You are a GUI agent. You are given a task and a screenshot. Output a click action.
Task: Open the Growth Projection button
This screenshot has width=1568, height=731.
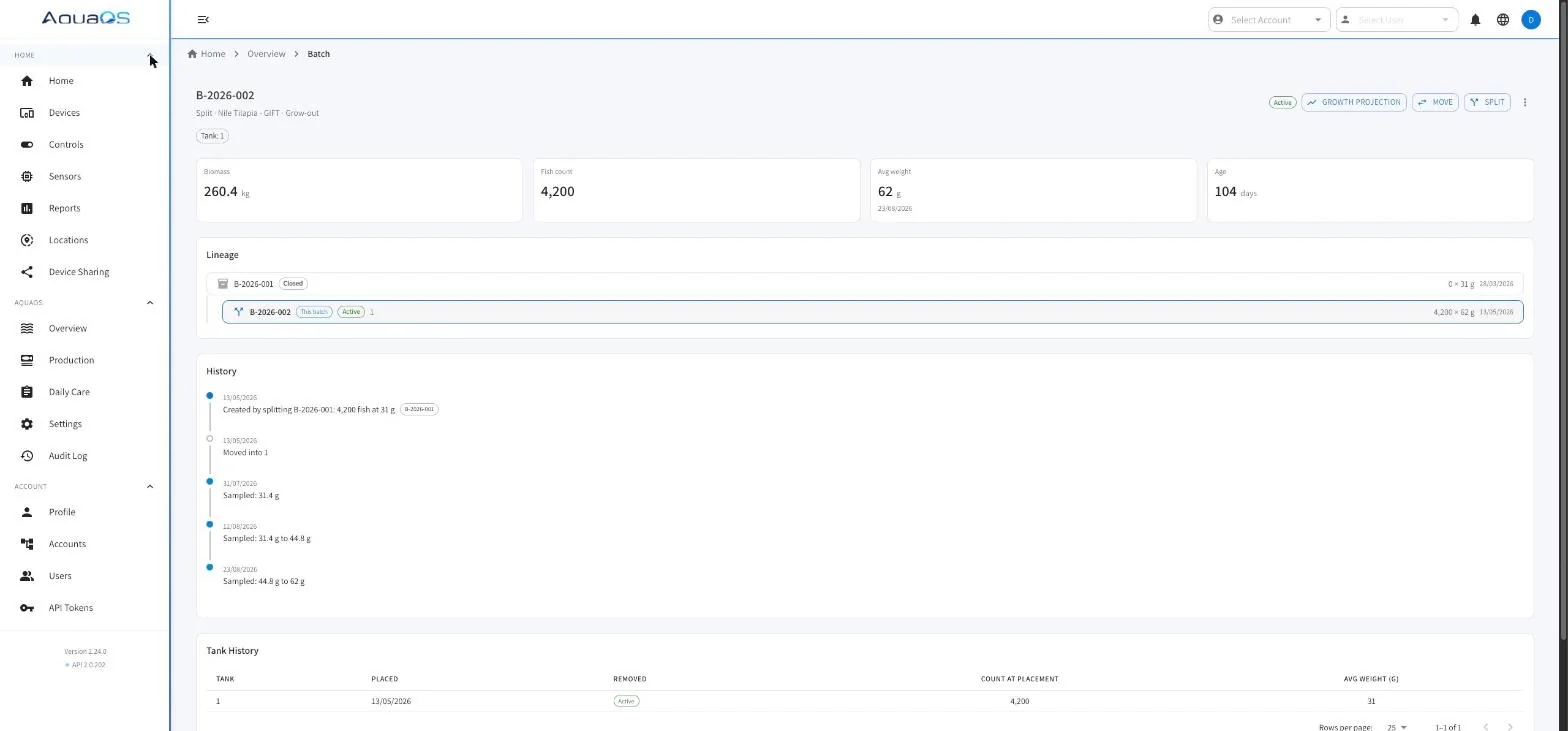tap(1354, 102)
